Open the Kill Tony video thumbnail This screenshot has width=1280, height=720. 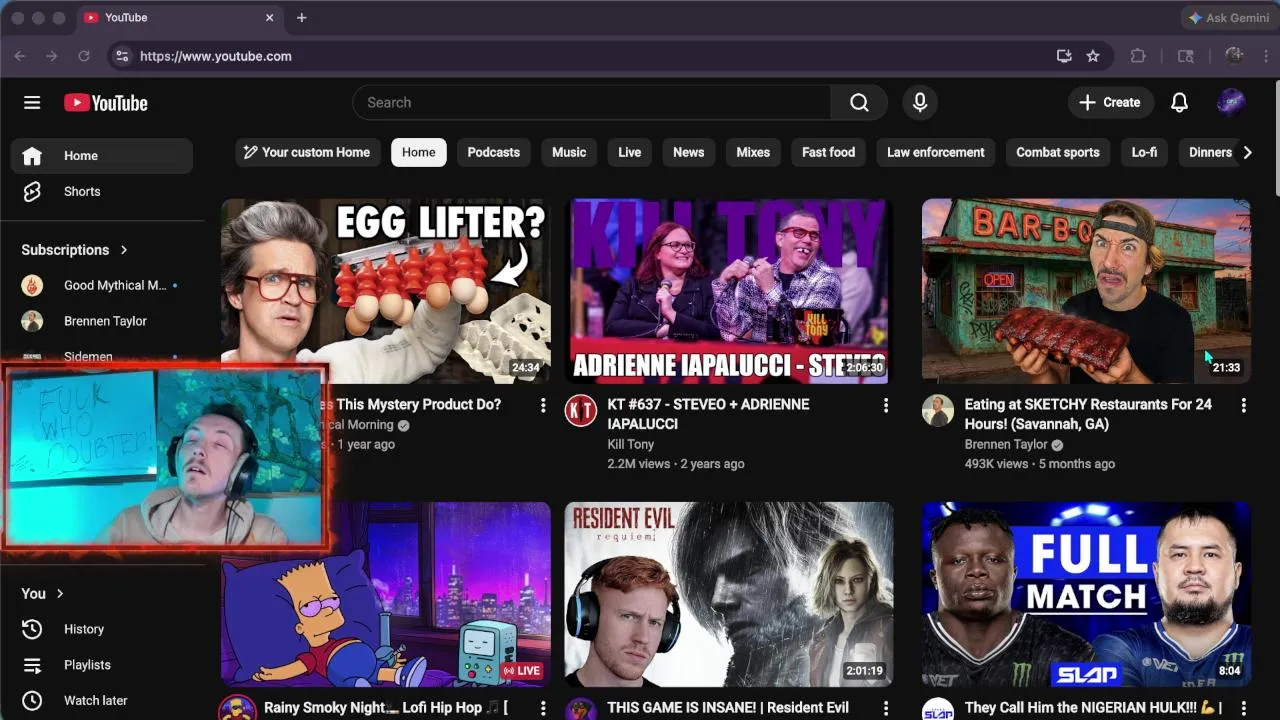(729, 290)
